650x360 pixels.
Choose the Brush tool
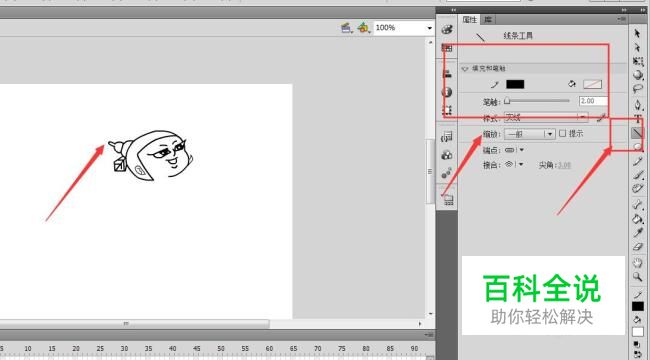point(638,175)
